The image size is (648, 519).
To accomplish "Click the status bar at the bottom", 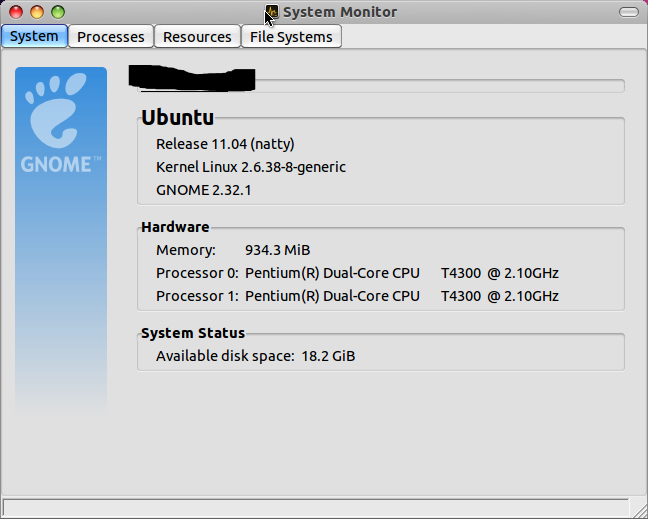I will 316,507.
